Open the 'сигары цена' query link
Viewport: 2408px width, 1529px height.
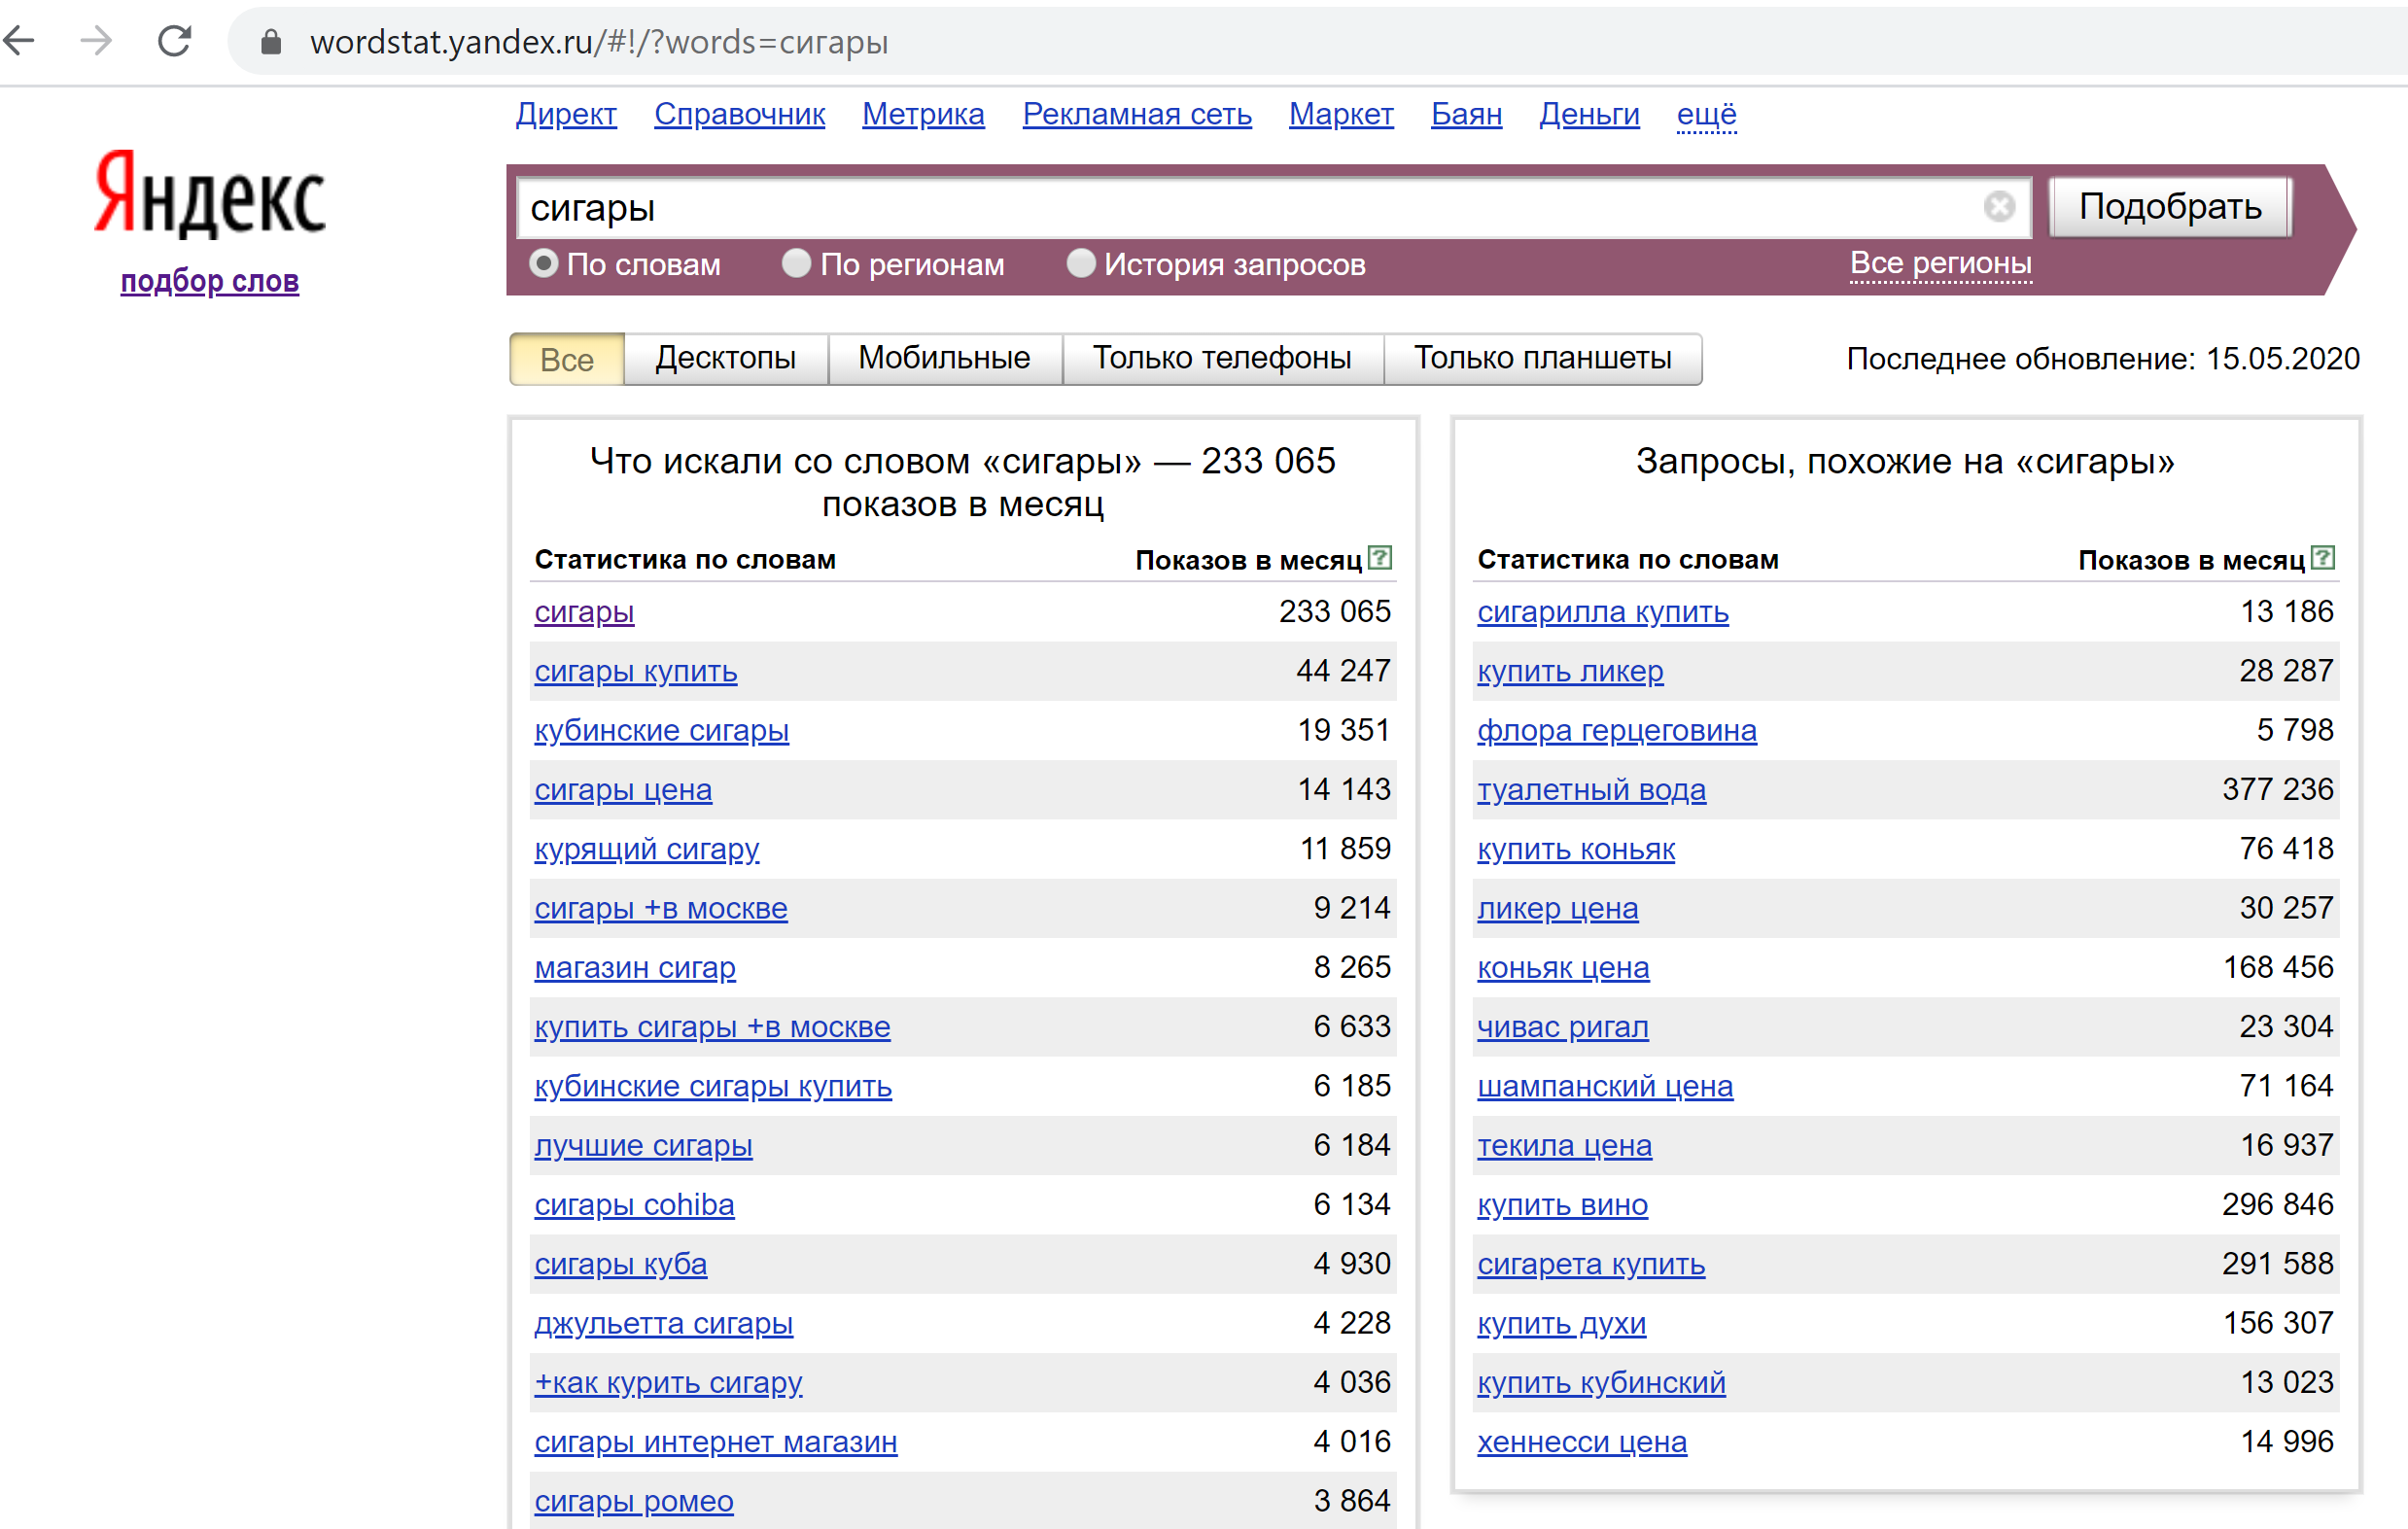(623, 790)
